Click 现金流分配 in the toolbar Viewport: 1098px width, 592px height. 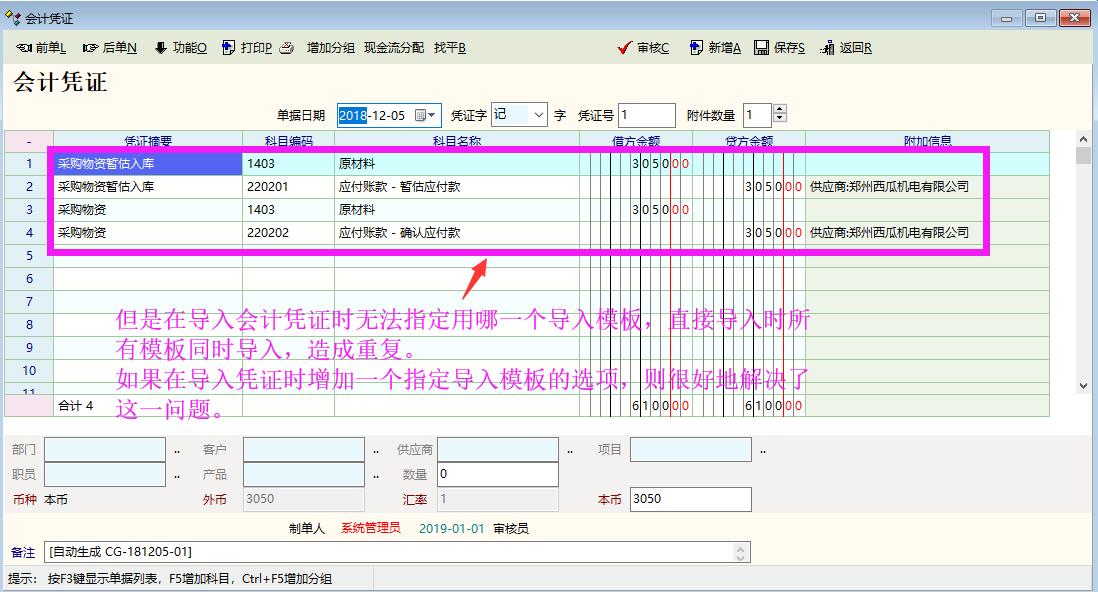click(393, 48)
